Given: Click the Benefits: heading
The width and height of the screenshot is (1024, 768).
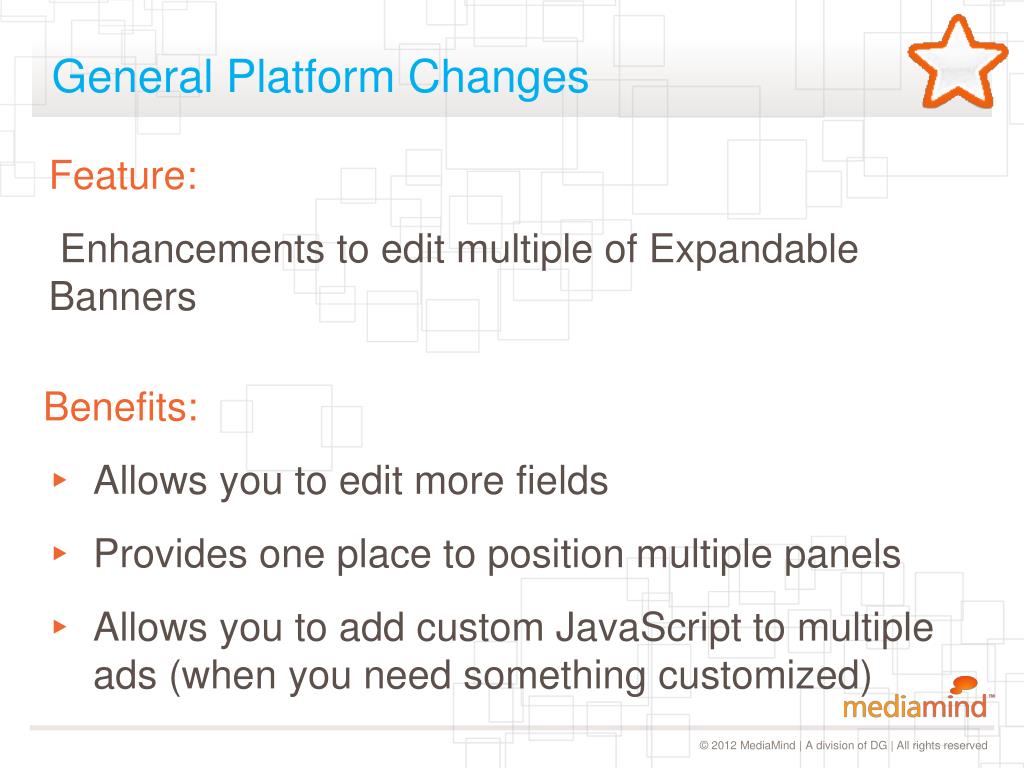Looking at the screenshot, I should tap(121, 407).
